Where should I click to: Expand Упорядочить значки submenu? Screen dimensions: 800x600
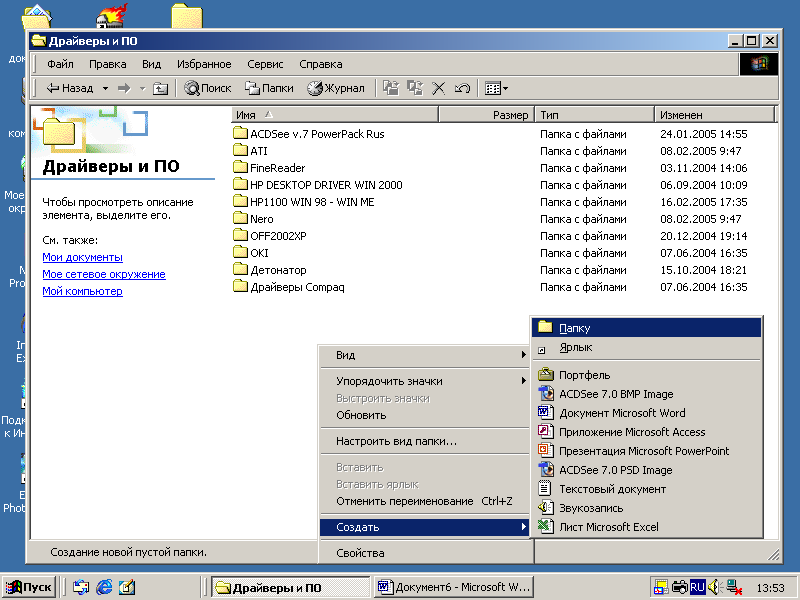[425, 381]
